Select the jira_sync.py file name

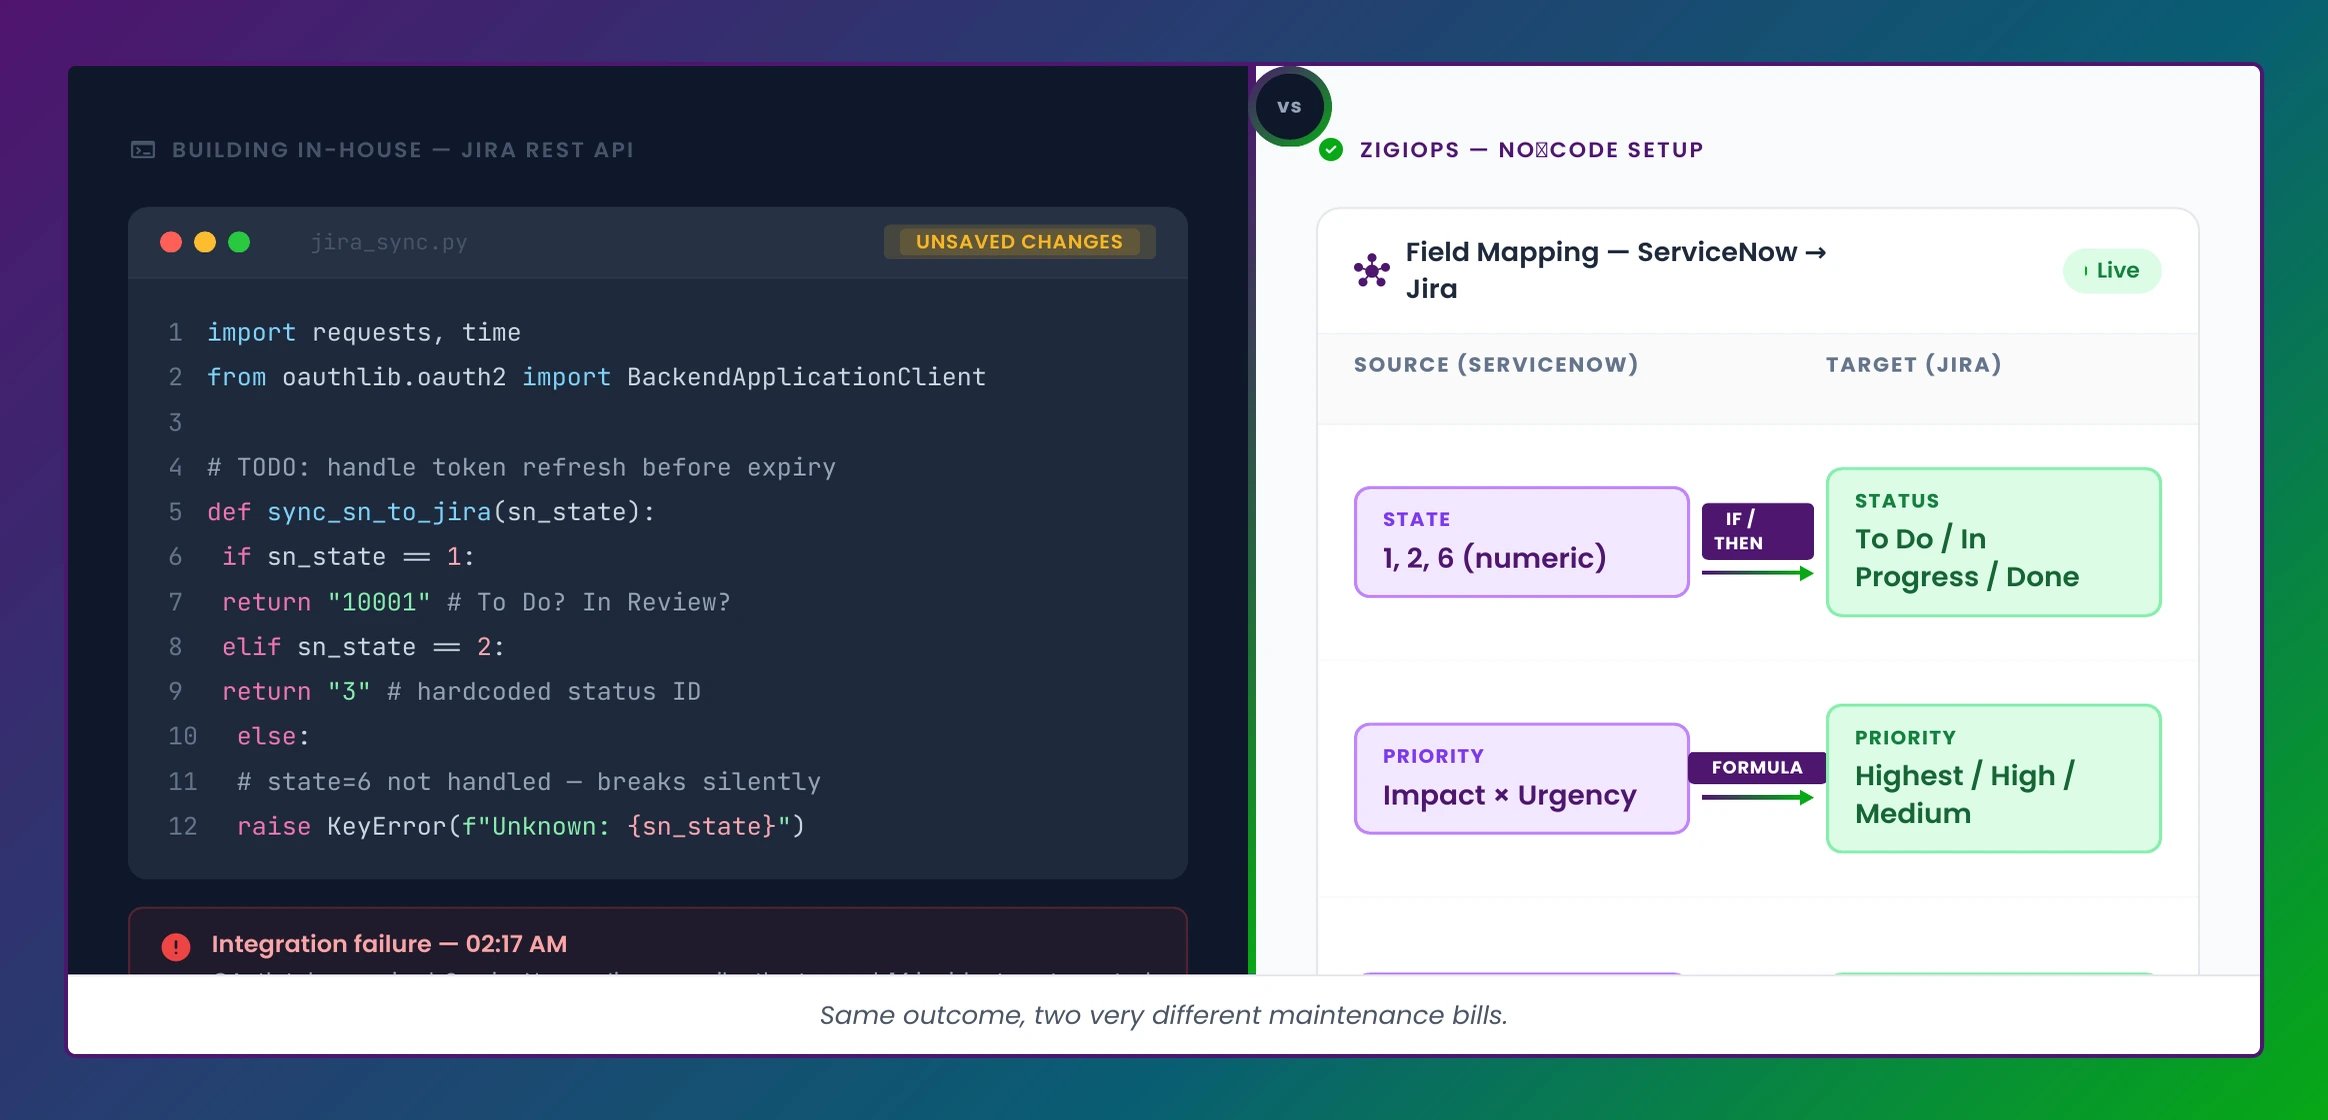point(389,242)
